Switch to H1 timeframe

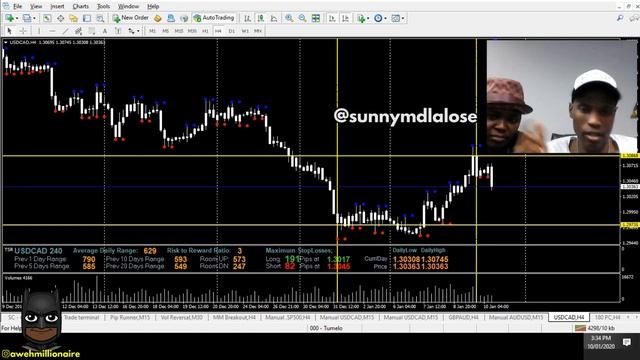[205, 31]
